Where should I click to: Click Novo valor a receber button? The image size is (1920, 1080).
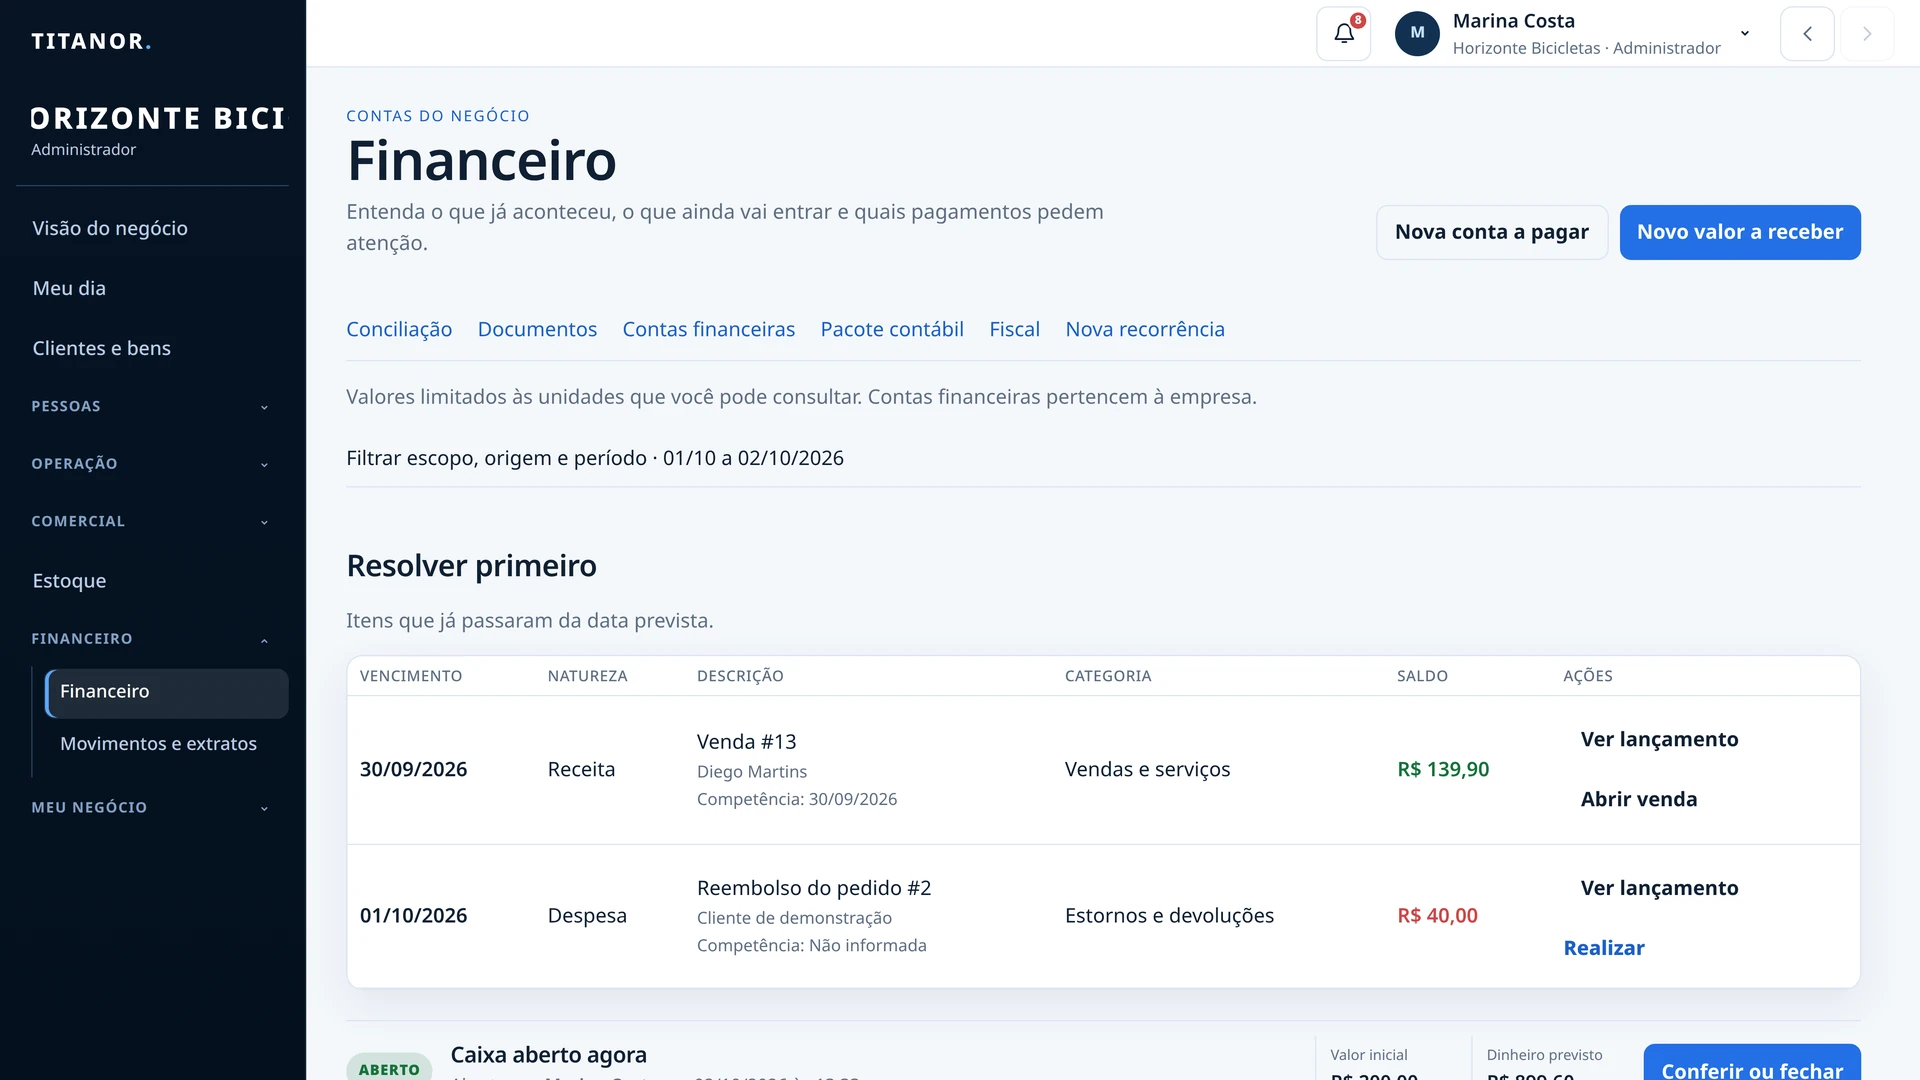click(x=1740, y=232)
